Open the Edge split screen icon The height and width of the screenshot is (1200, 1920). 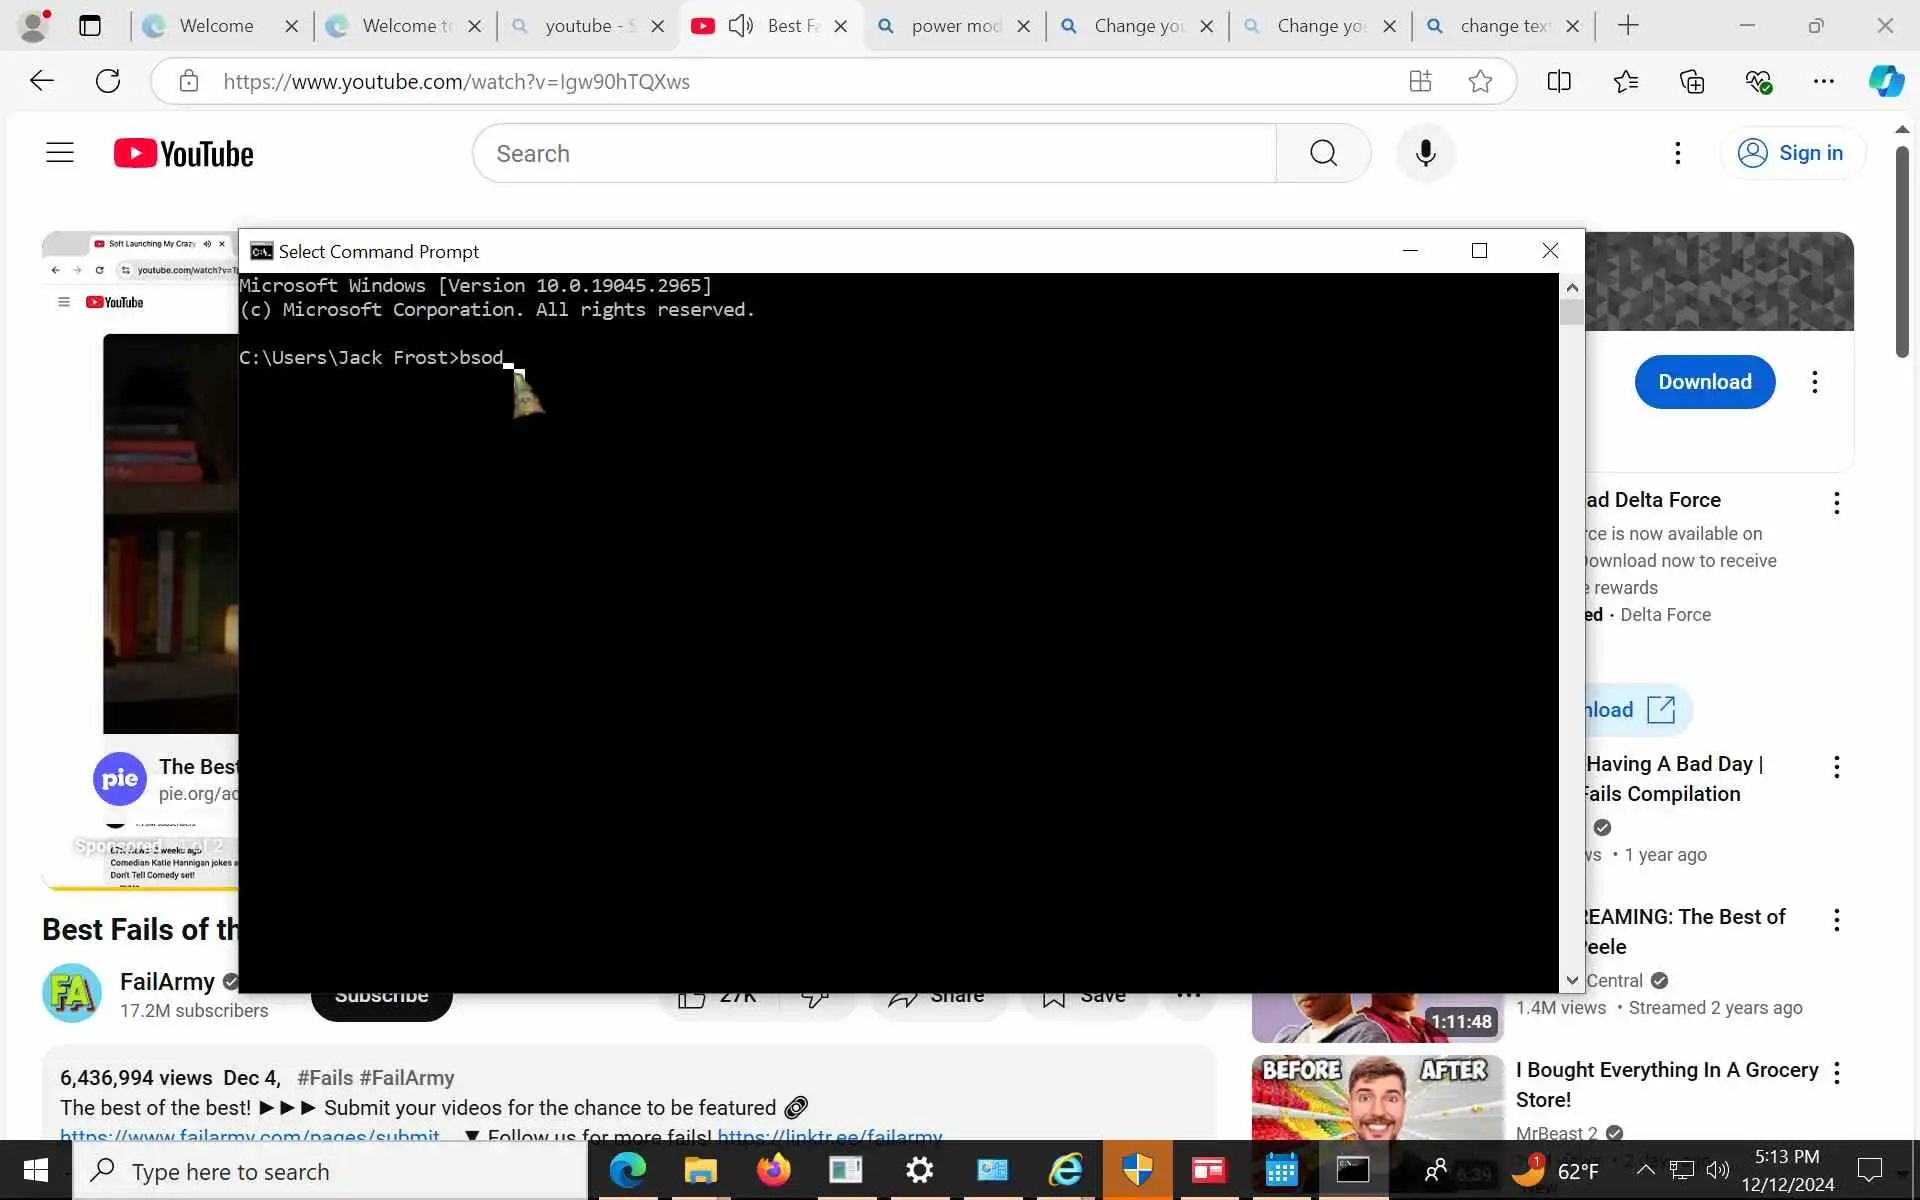[x=1558, y=82]
